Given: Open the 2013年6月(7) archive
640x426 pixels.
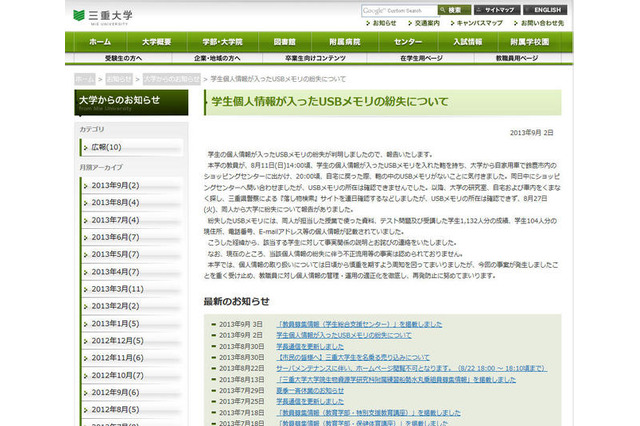Looking at the screenshot, I should coord(131,237).
